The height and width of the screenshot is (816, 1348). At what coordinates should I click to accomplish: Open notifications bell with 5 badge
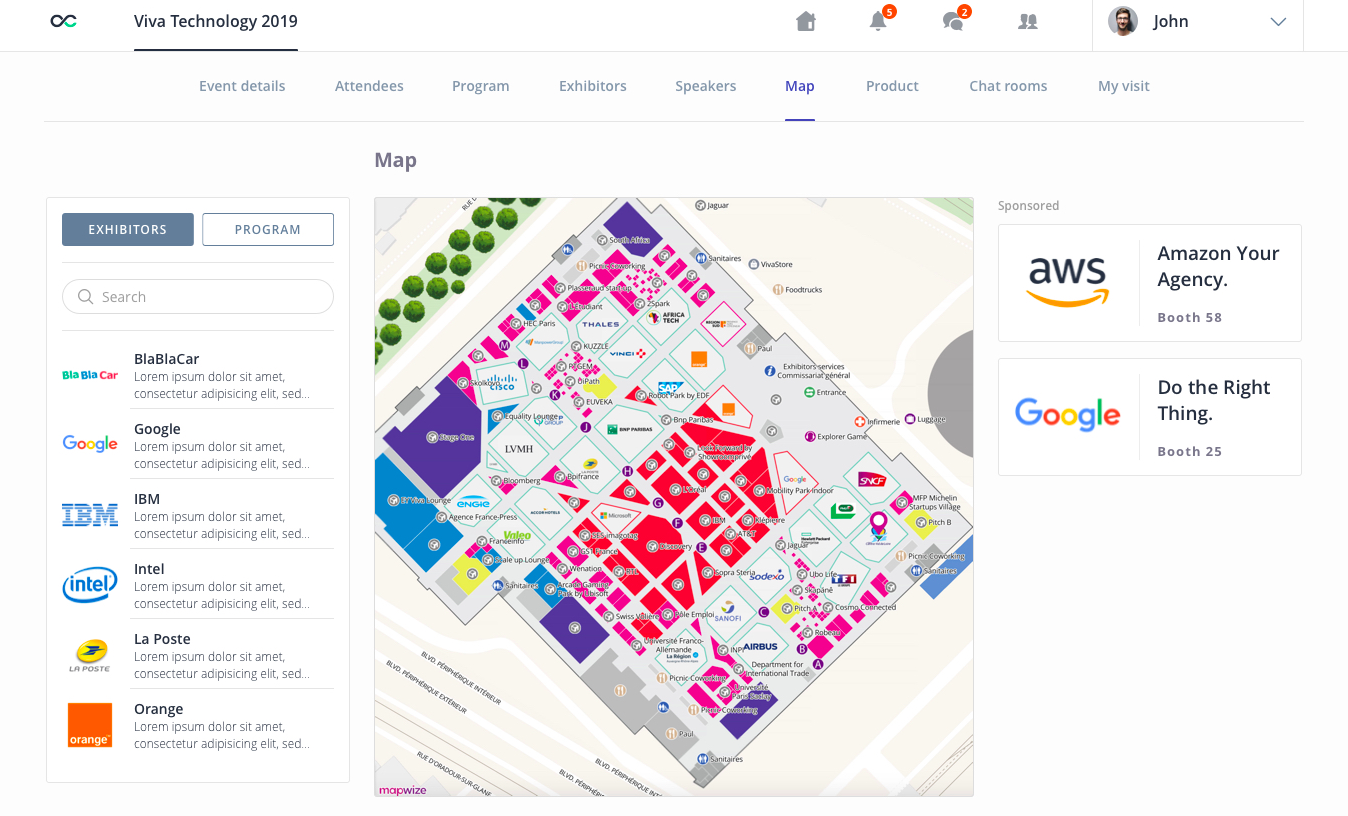coord(878,21)
